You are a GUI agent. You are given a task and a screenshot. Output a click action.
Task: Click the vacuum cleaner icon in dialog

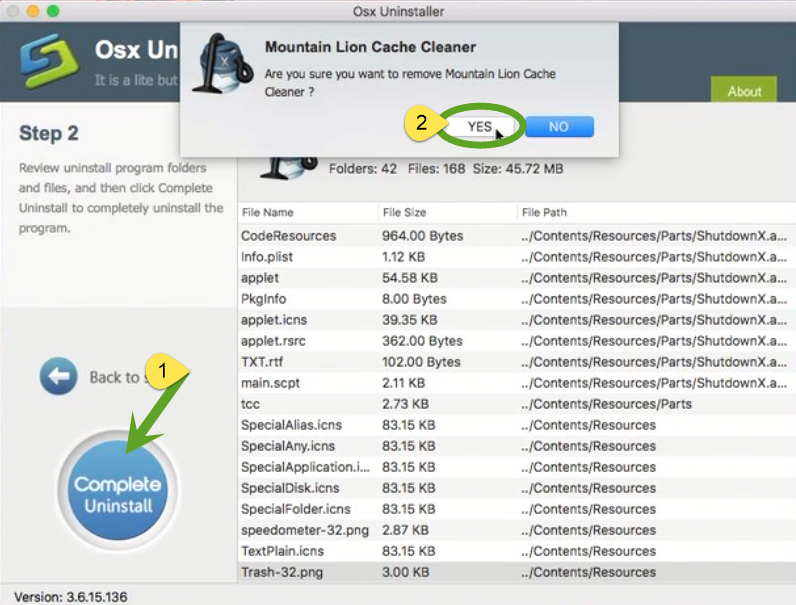tap(222, 63)
